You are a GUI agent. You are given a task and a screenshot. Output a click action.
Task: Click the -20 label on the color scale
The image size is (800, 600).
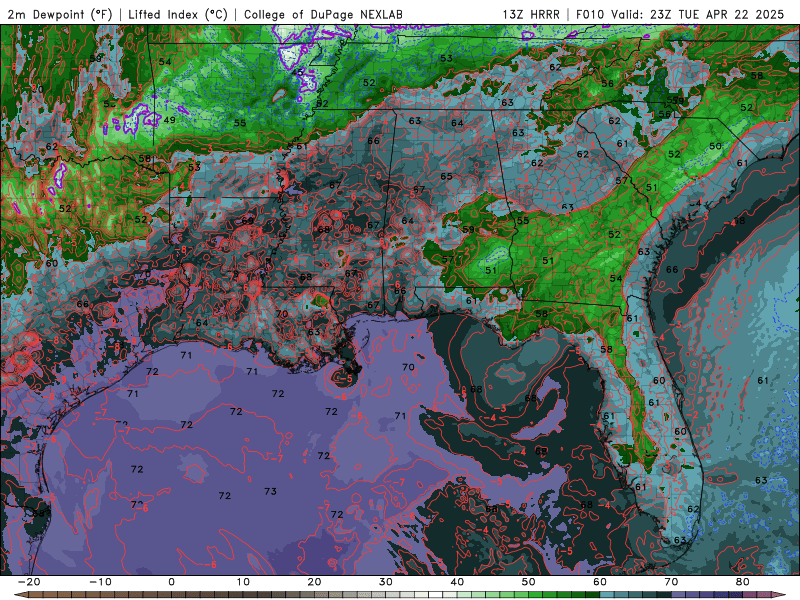pos(28,582)
